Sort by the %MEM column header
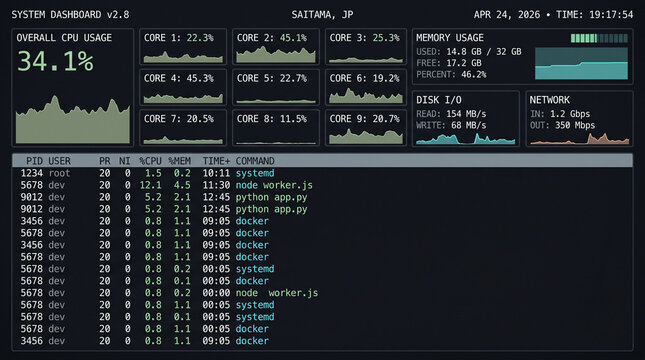 coord(179,161)
